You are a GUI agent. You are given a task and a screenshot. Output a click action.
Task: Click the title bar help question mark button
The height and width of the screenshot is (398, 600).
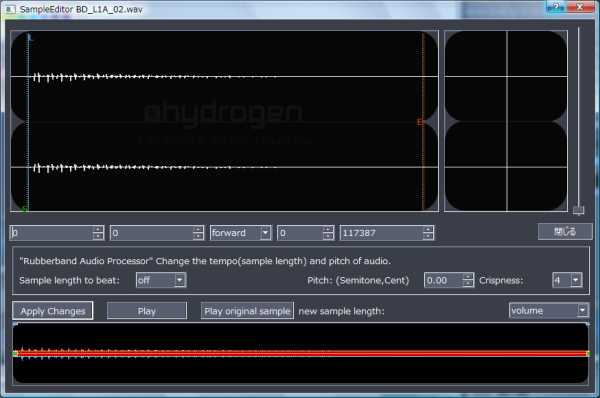[x=556, y=7]
